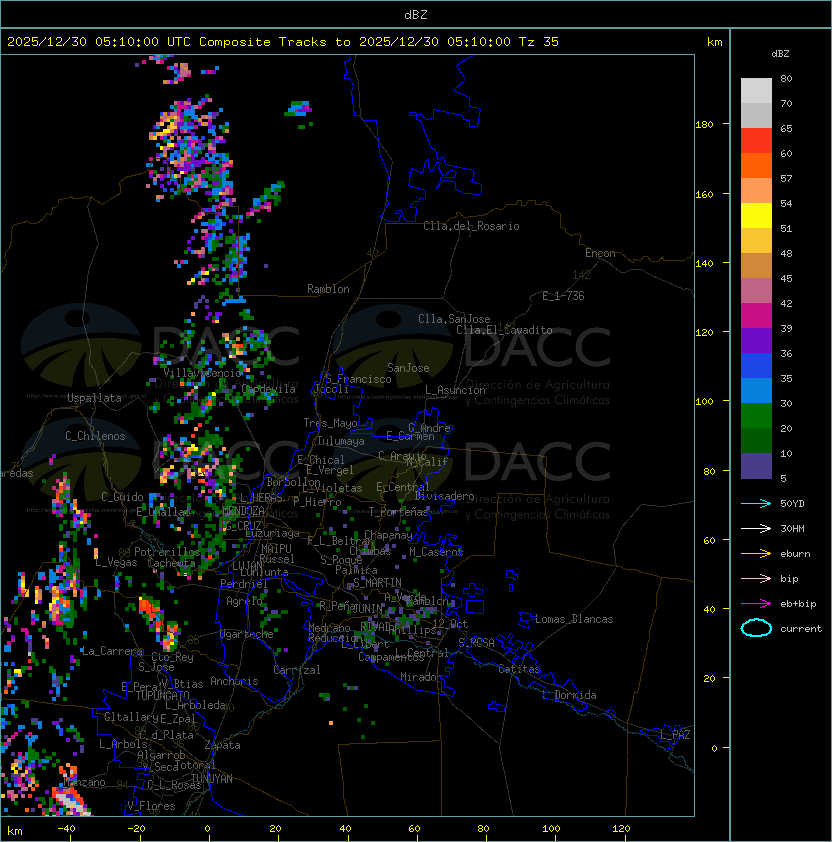This screenshot has width=832, height=842.
Task: Click the 'Zapata' map label
Action: [x=222, y=745]
